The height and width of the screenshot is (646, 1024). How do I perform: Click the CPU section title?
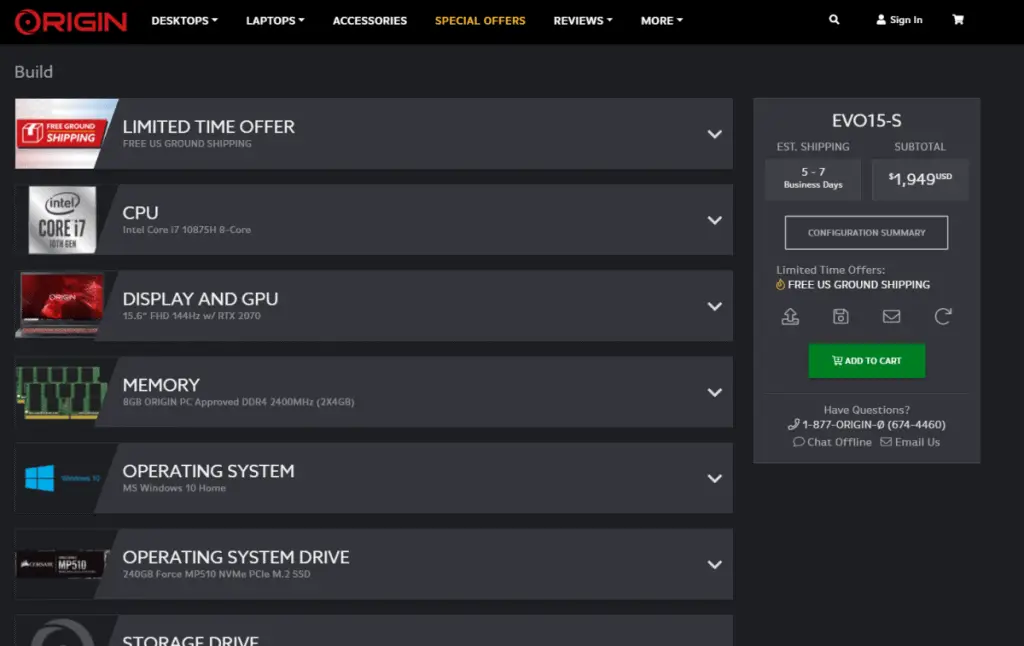pos(140,213)
